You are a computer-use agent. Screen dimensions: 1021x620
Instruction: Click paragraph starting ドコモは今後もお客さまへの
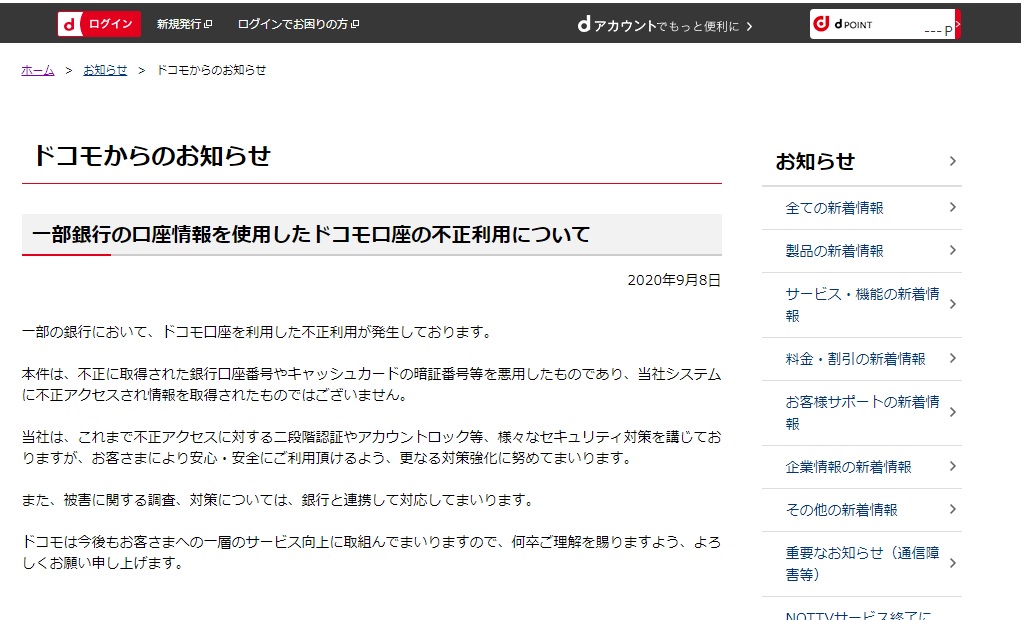point(371,552)
